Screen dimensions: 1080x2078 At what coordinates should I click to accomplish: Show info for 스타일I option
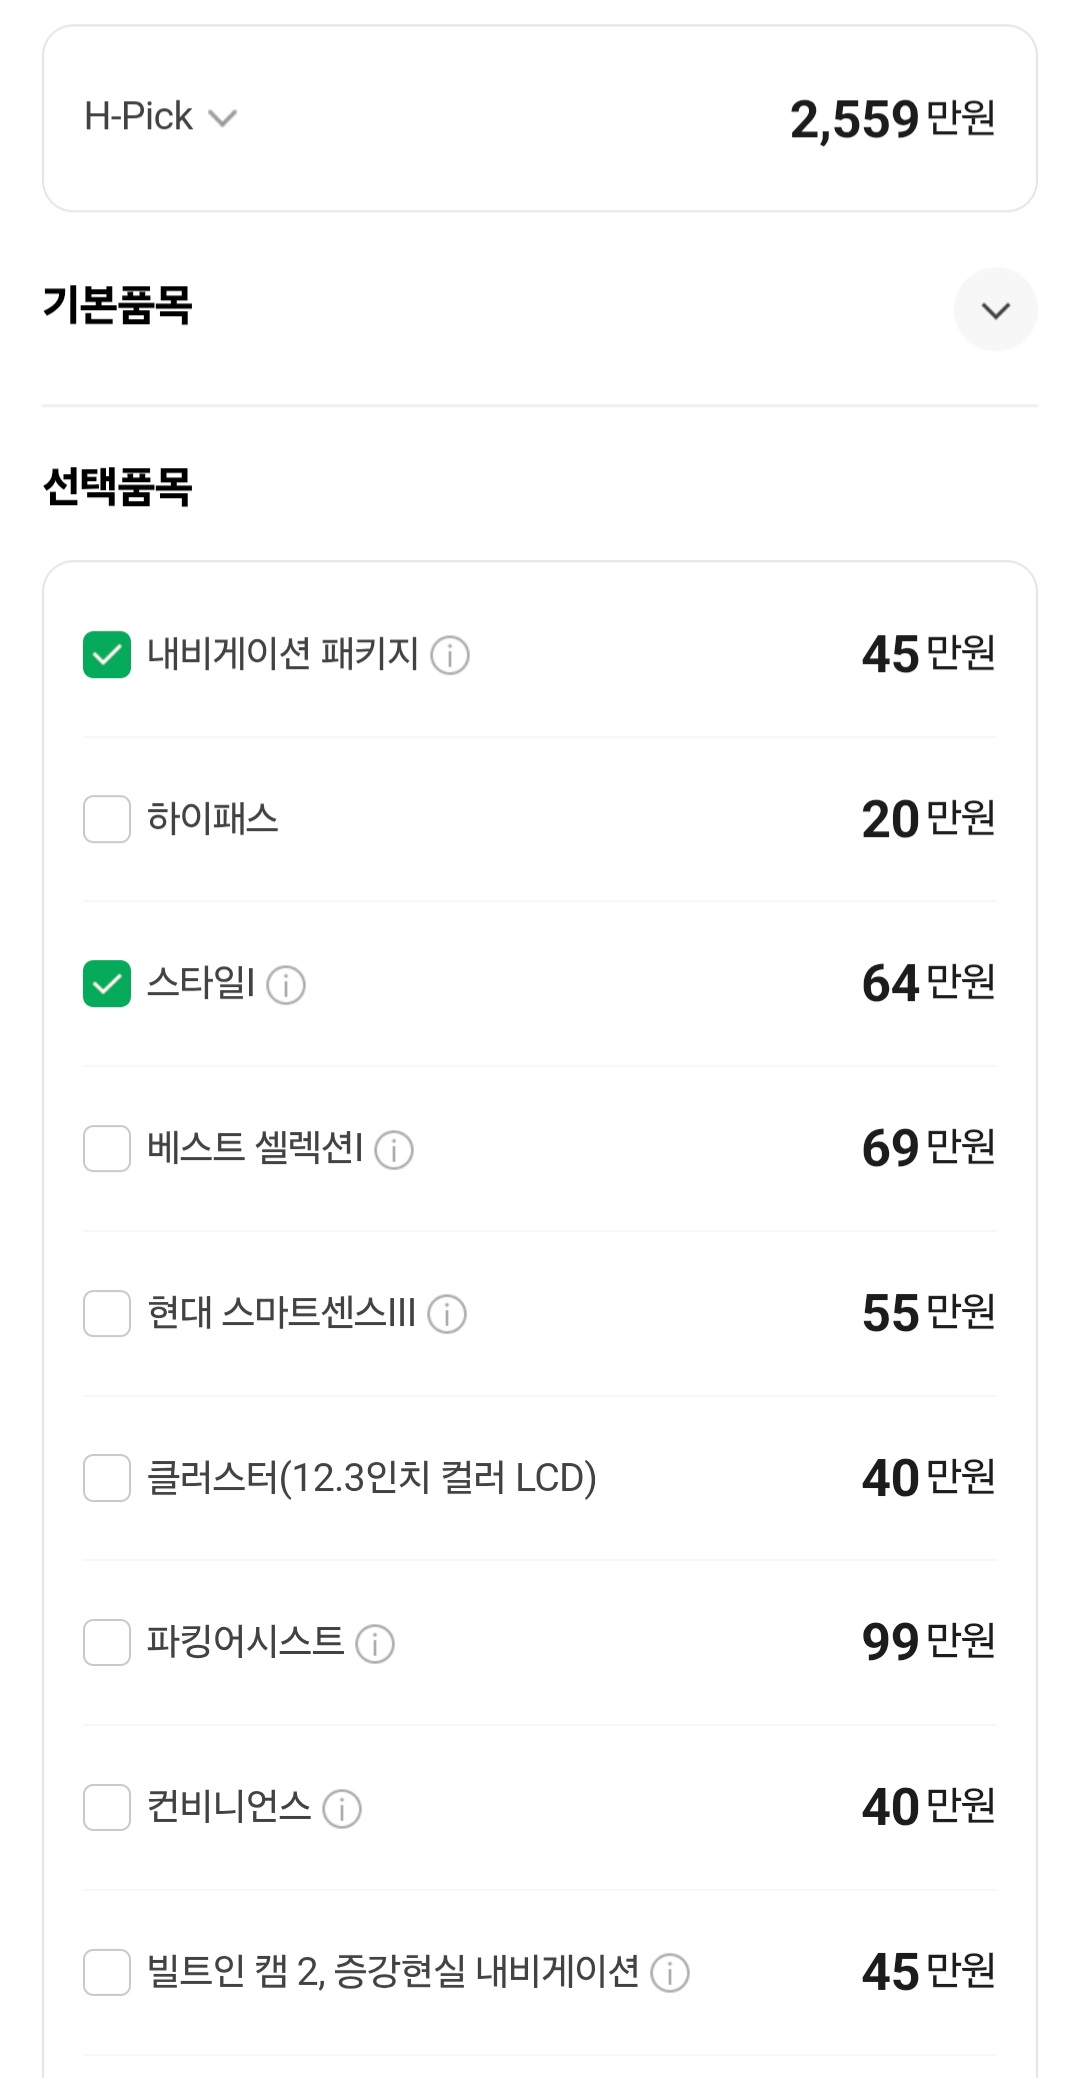[286, 985]
